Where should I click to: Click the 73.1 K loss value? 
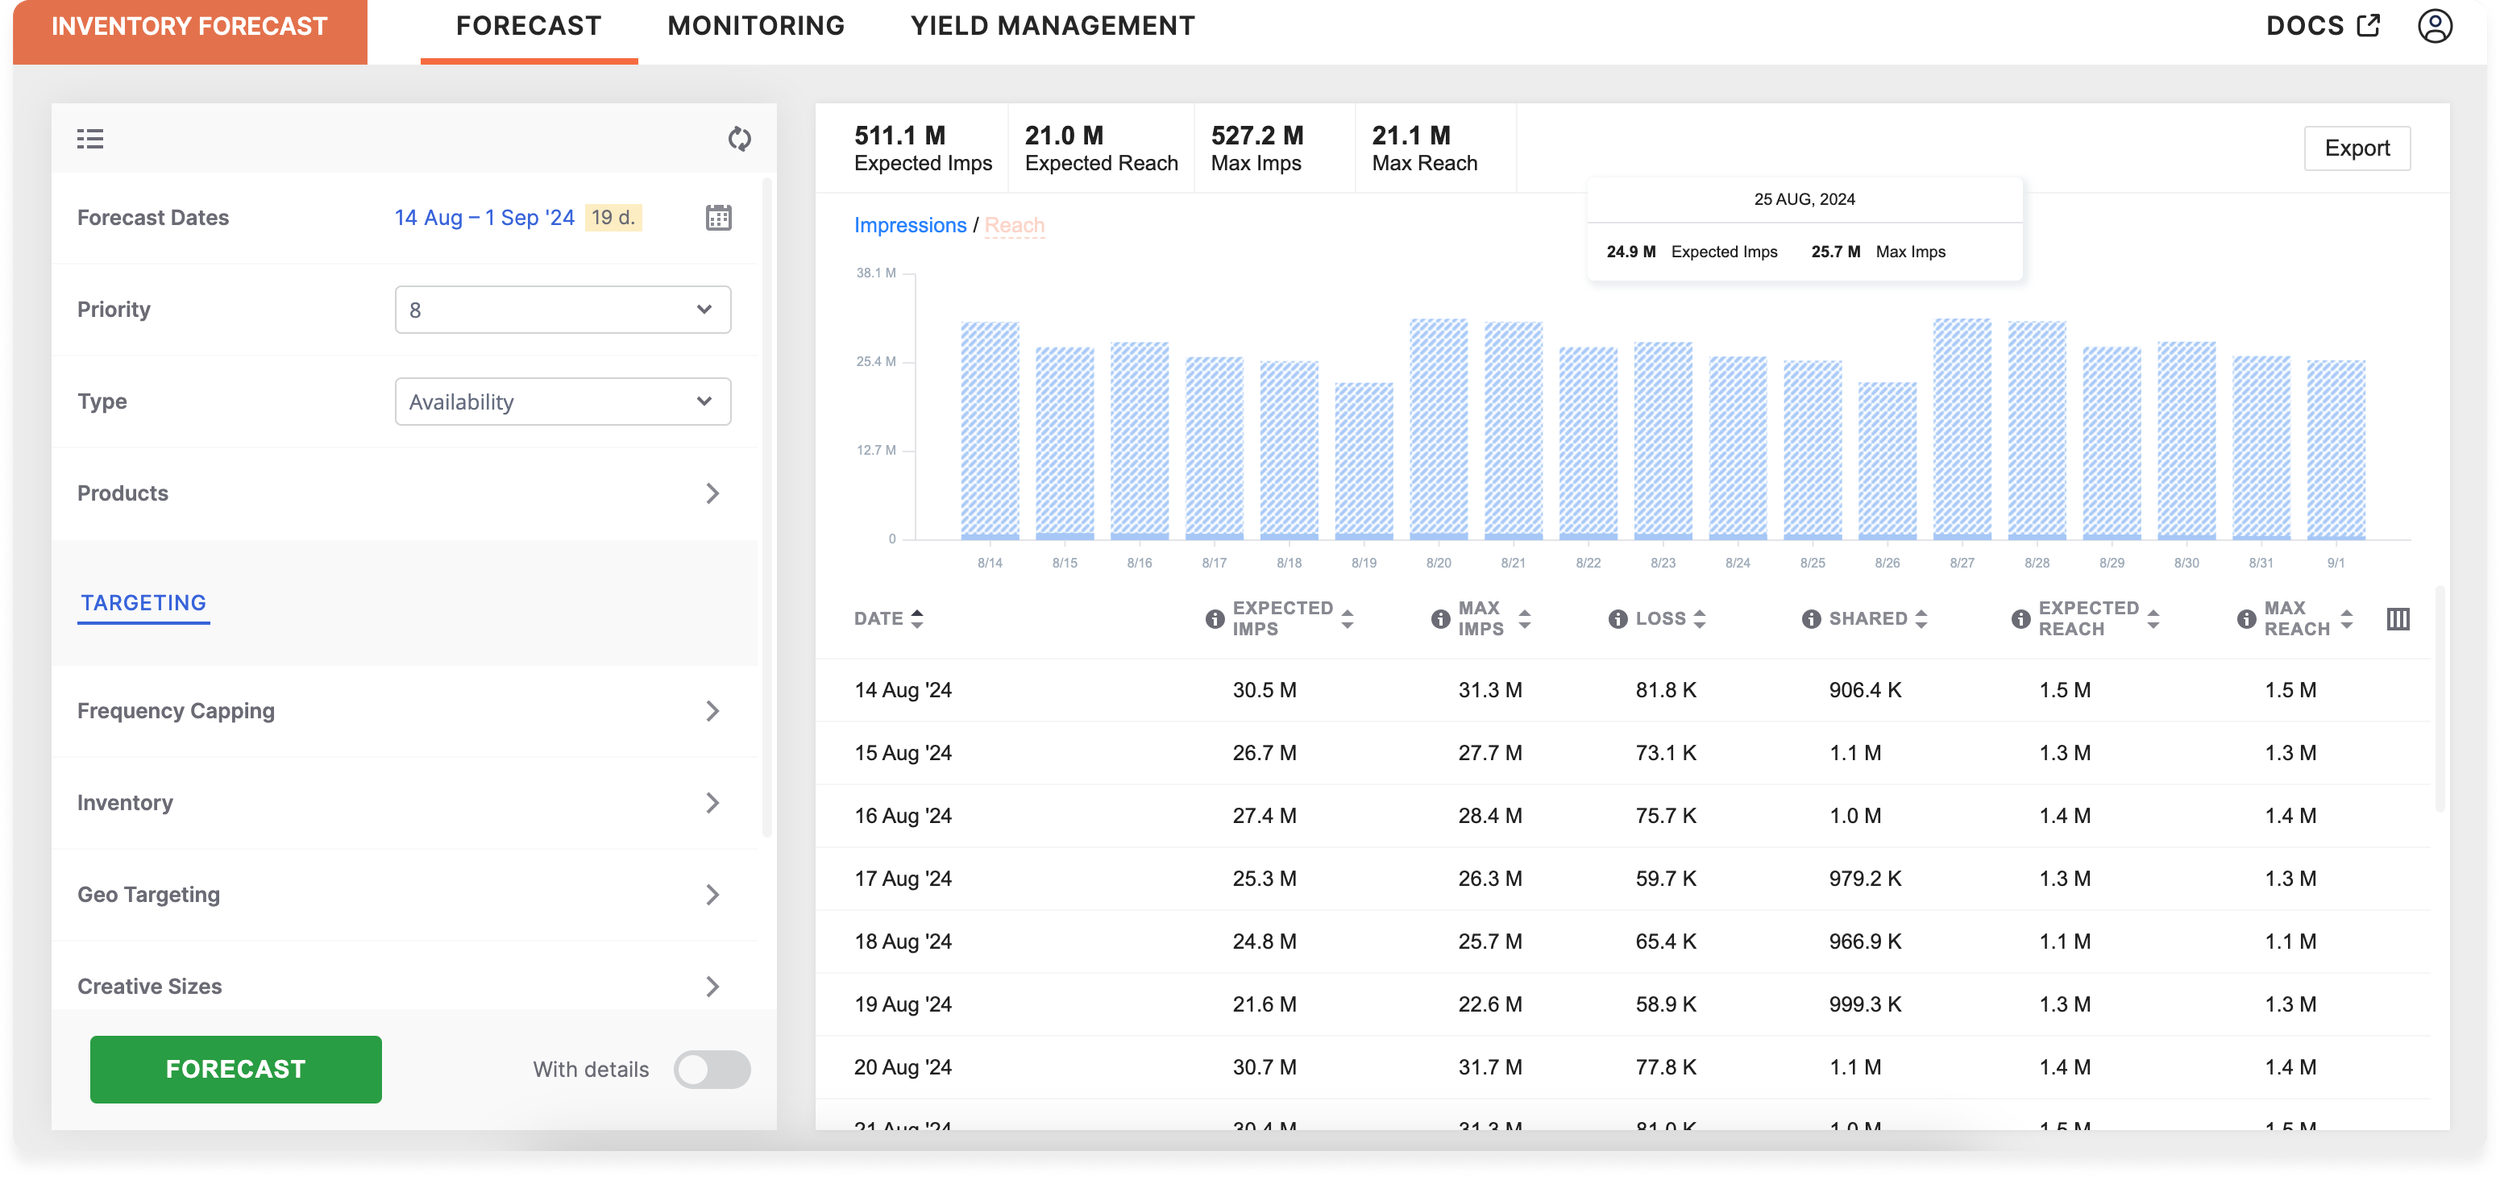tap(1666, 753)
